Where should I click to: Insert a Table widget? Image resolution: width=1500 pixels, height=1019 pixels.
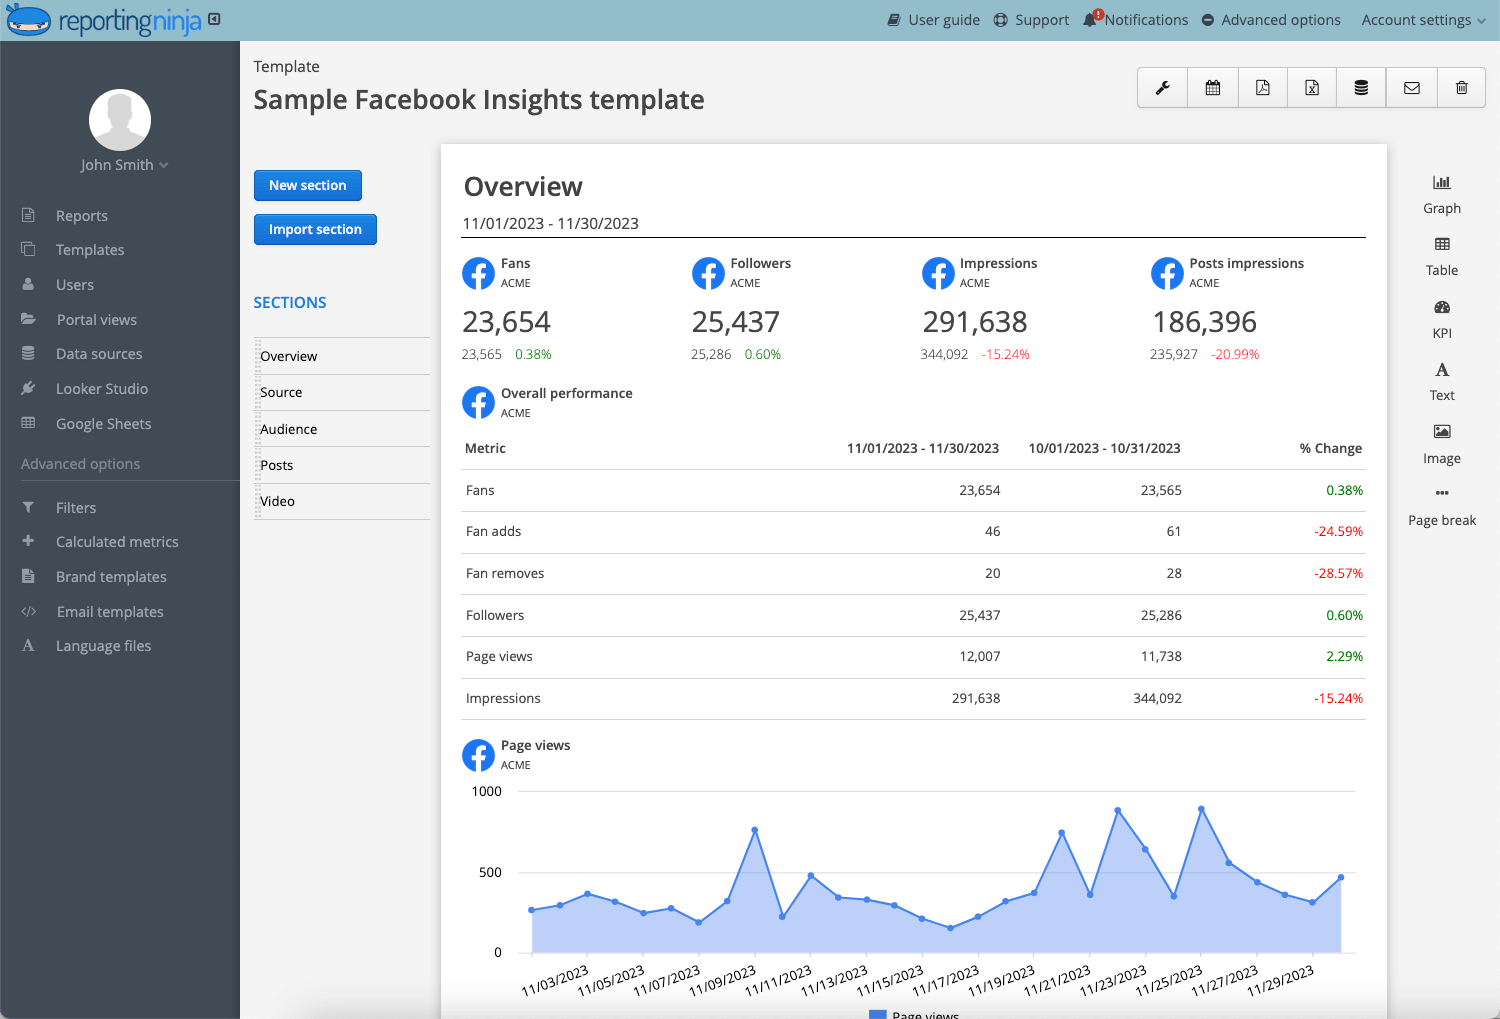[x=1441, y=255]
